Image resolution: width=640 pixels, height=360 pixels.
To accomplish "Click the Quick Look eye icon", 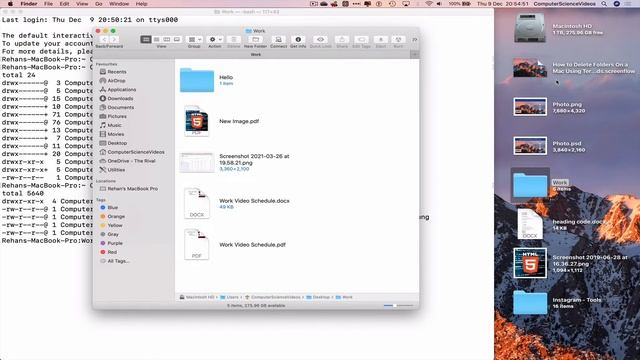I will click(320, 40).
